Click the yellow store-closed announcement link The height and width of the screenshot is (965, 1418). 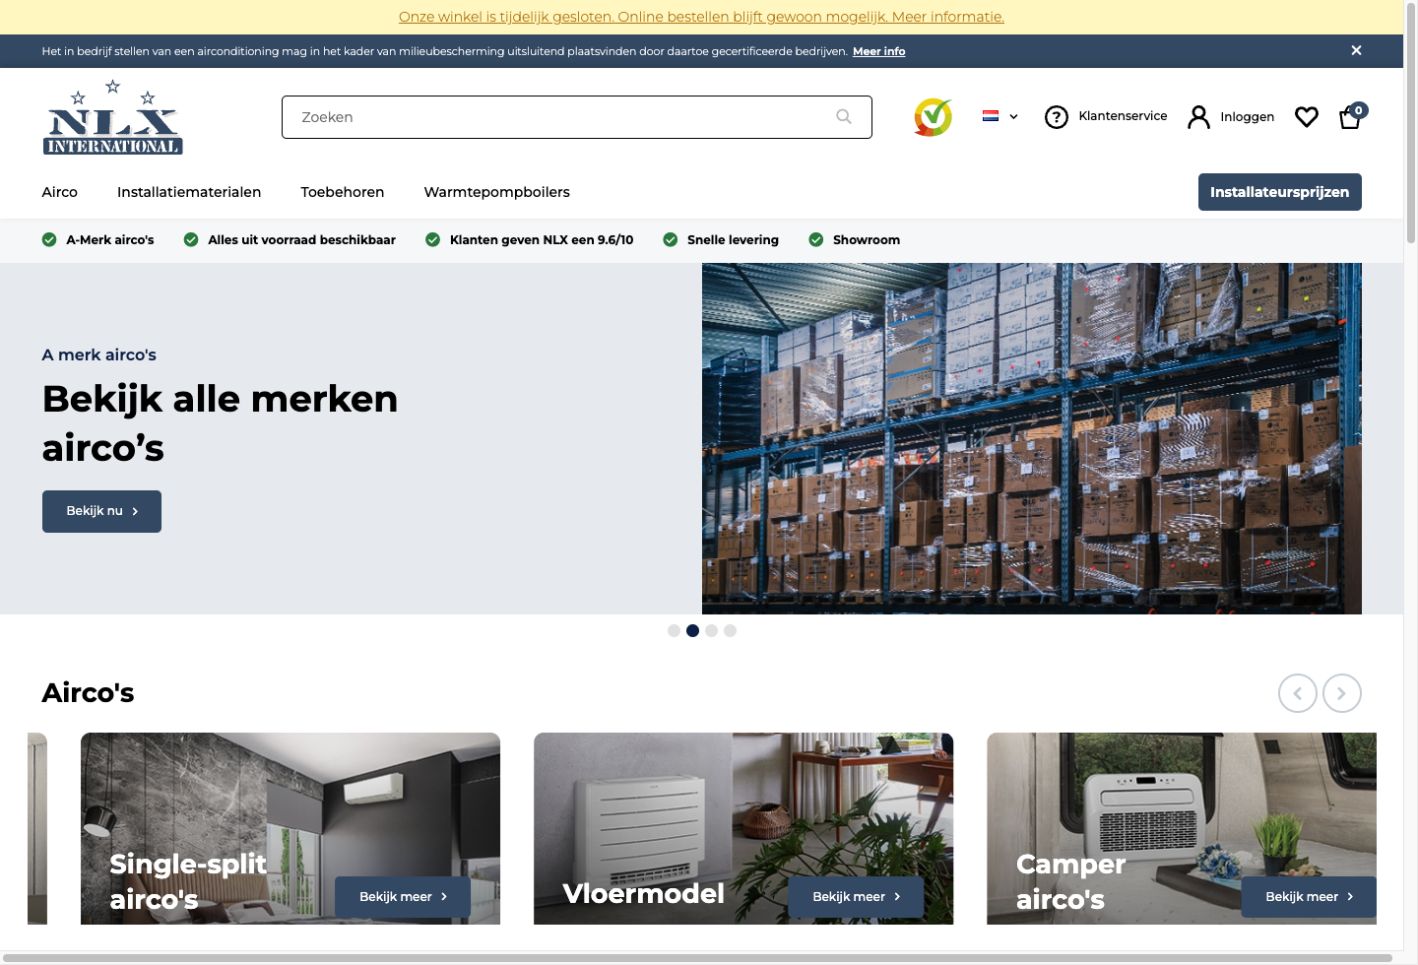pyautogui.click(x=701, y=17)
